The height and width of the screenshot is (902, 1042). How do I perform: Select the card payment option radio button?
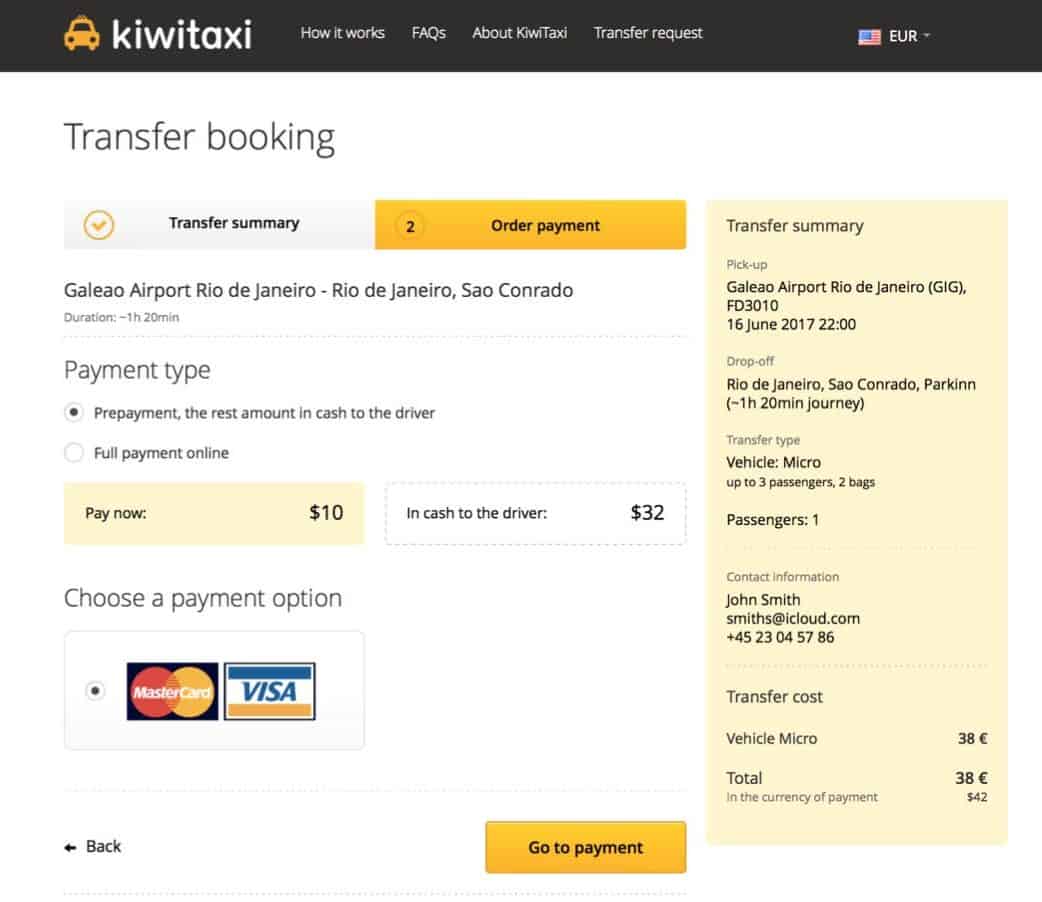point(95,690)
